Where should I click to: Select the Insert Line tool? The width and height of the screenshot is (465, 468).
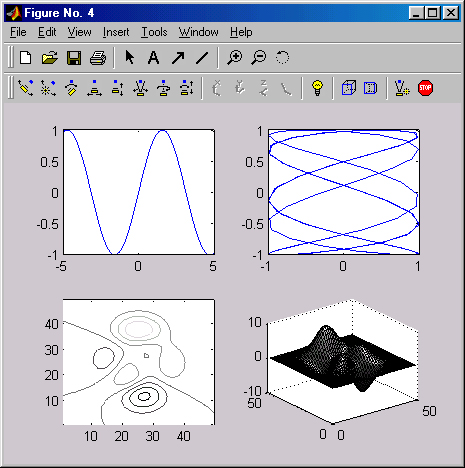202,58
